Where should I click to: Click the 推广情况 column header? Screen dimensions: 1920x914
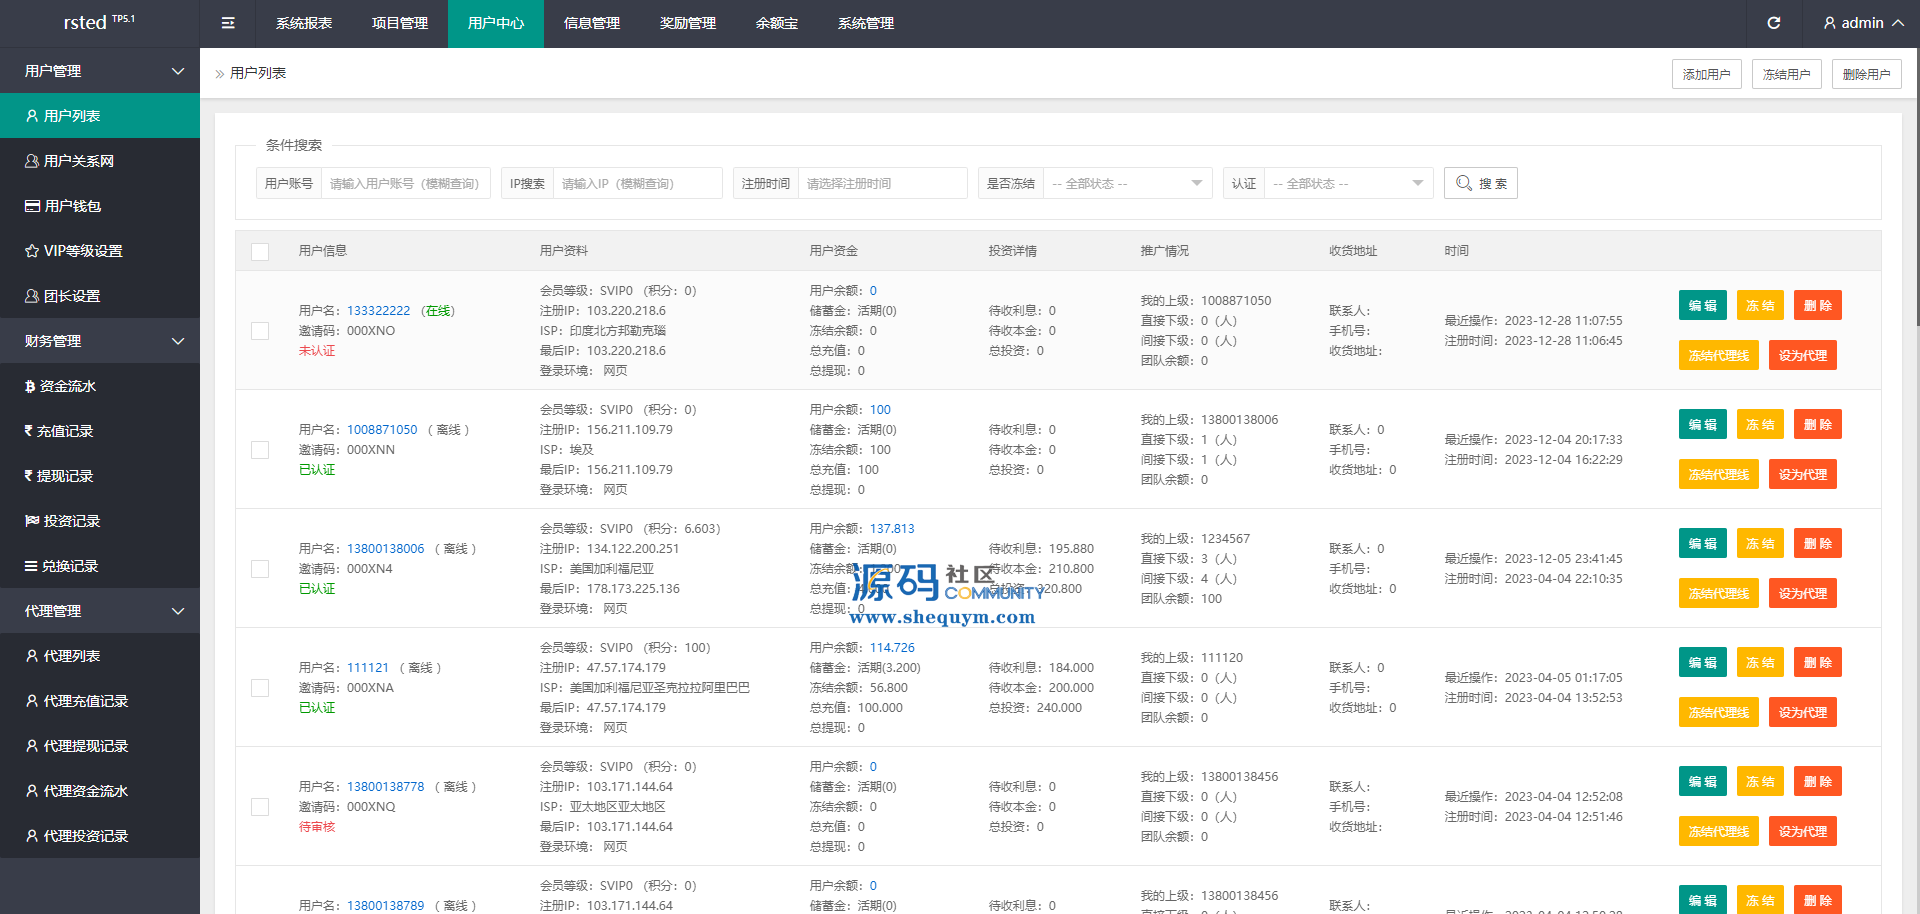point(1165,251)
